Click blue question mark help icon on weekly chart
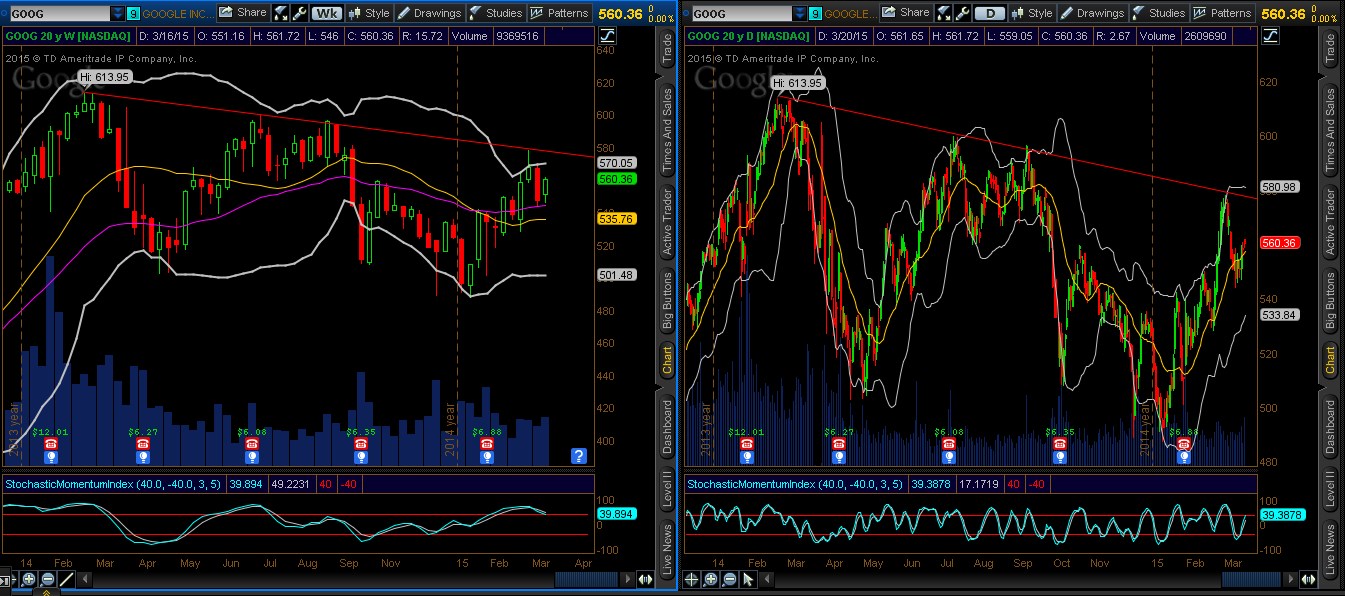This screenshot has width=1345, height=596. [x=578, y=456]
